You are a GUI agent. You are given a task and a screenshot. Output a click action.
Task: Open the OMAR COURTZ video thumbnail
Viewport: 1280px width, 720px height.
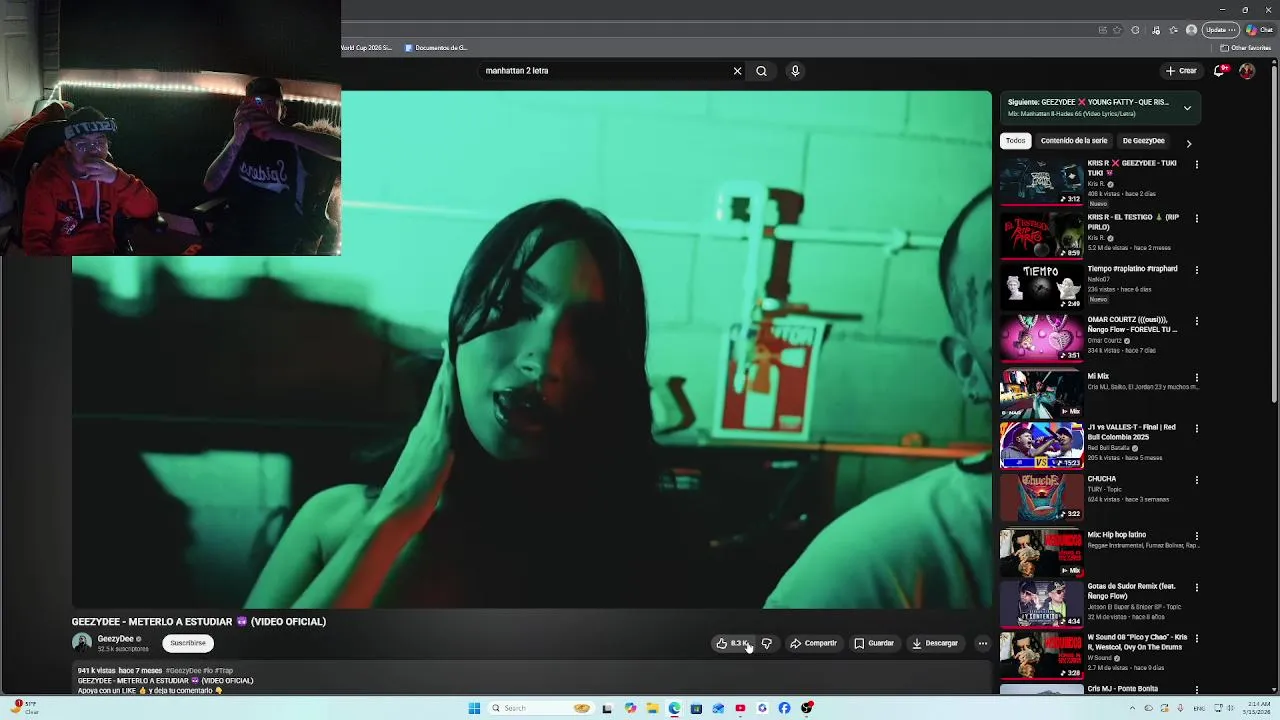pos(1041,339)
